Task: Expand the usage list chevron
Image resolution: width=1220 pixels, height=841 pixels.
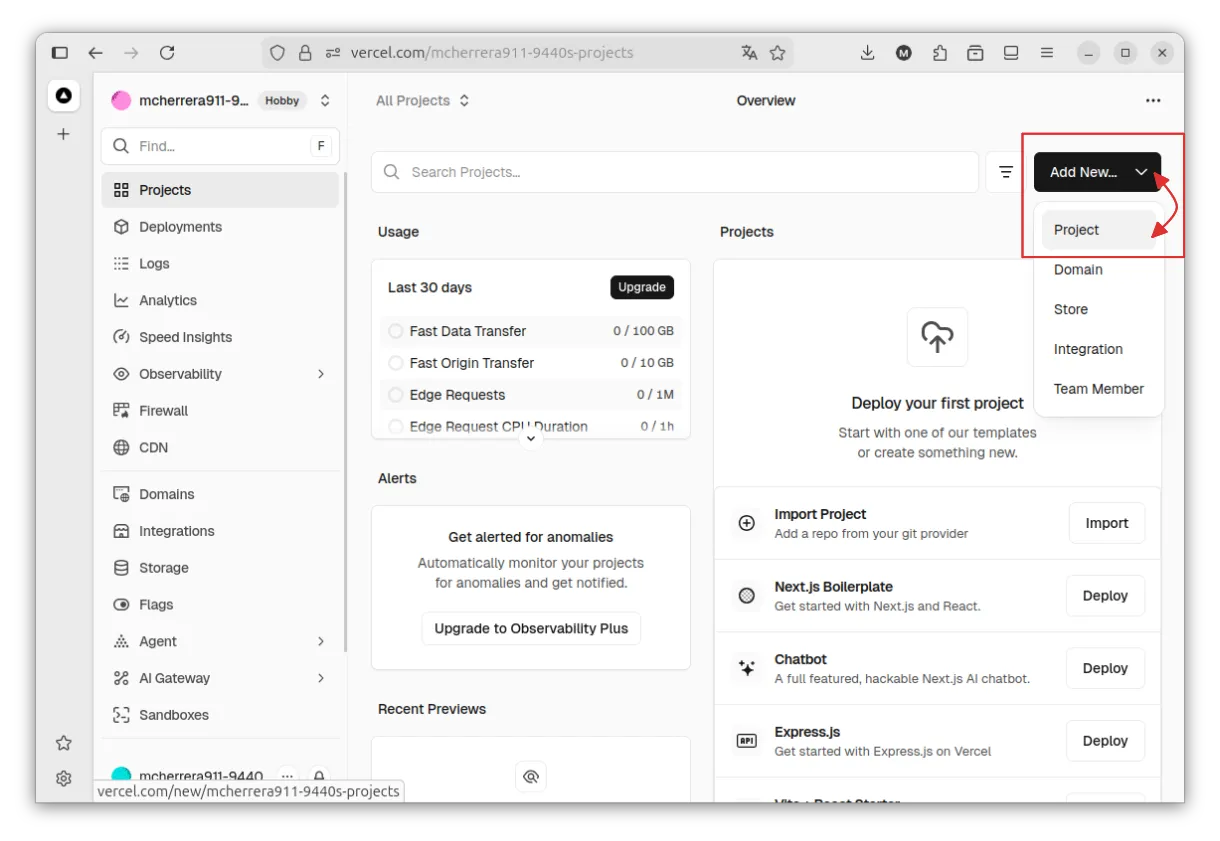Action: (x=531, y=438)
